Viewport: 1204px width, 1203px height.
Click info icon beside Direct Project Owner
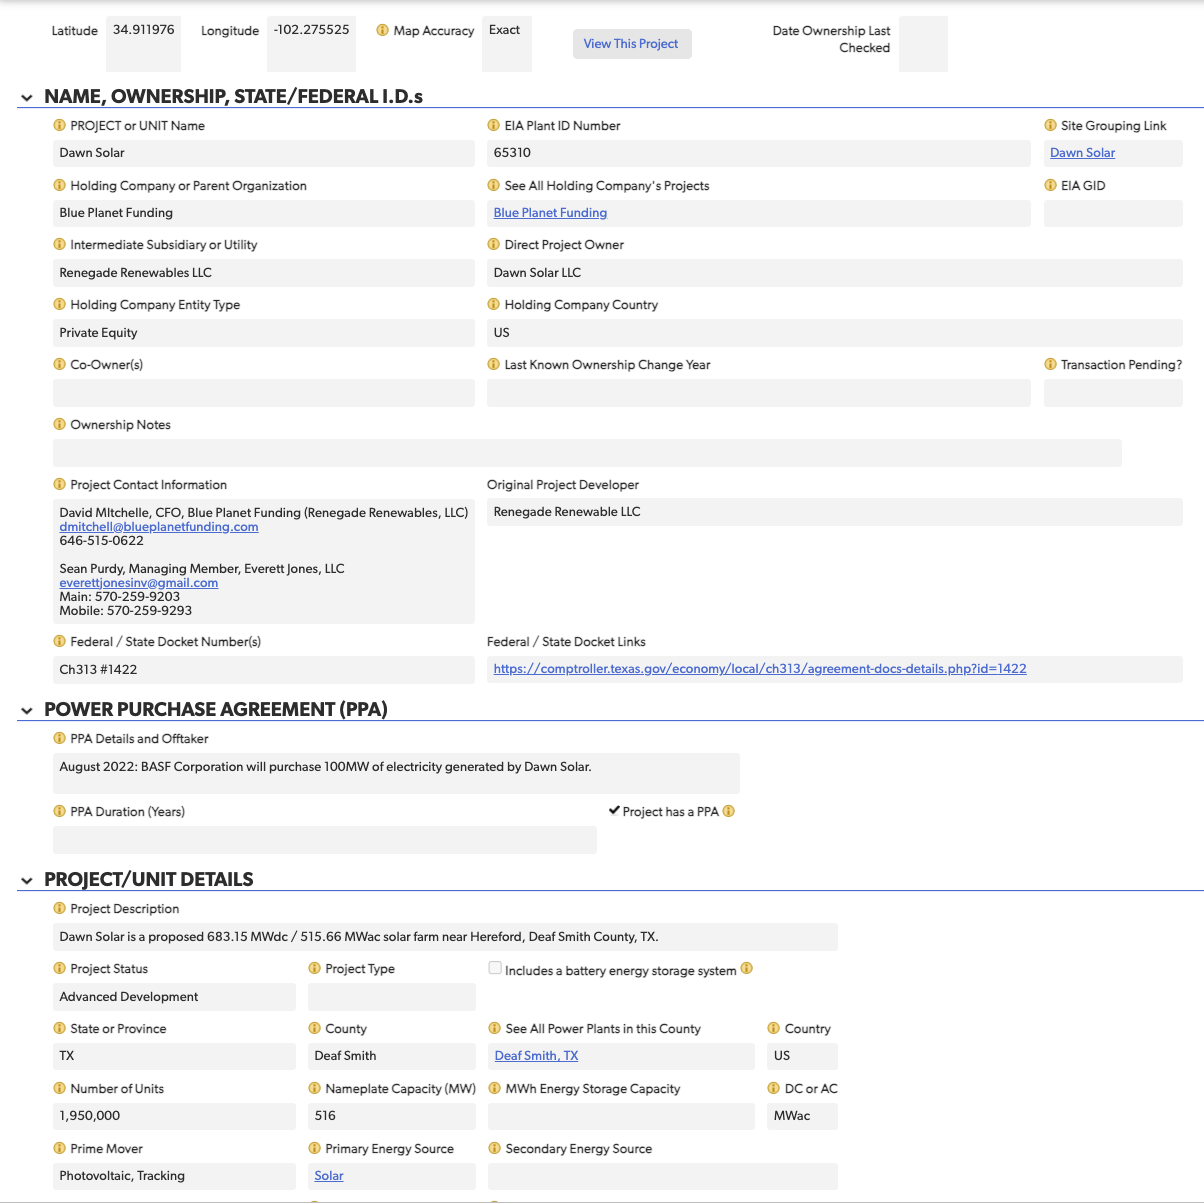493,244
